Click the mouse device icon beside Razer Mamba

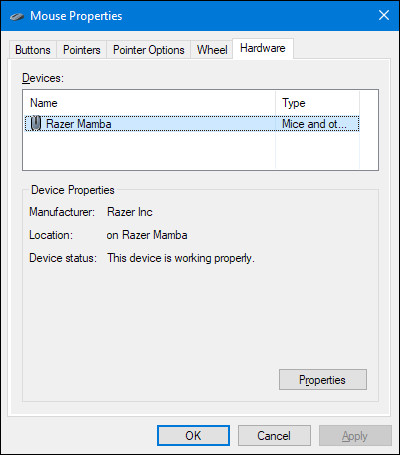(35, 123)
